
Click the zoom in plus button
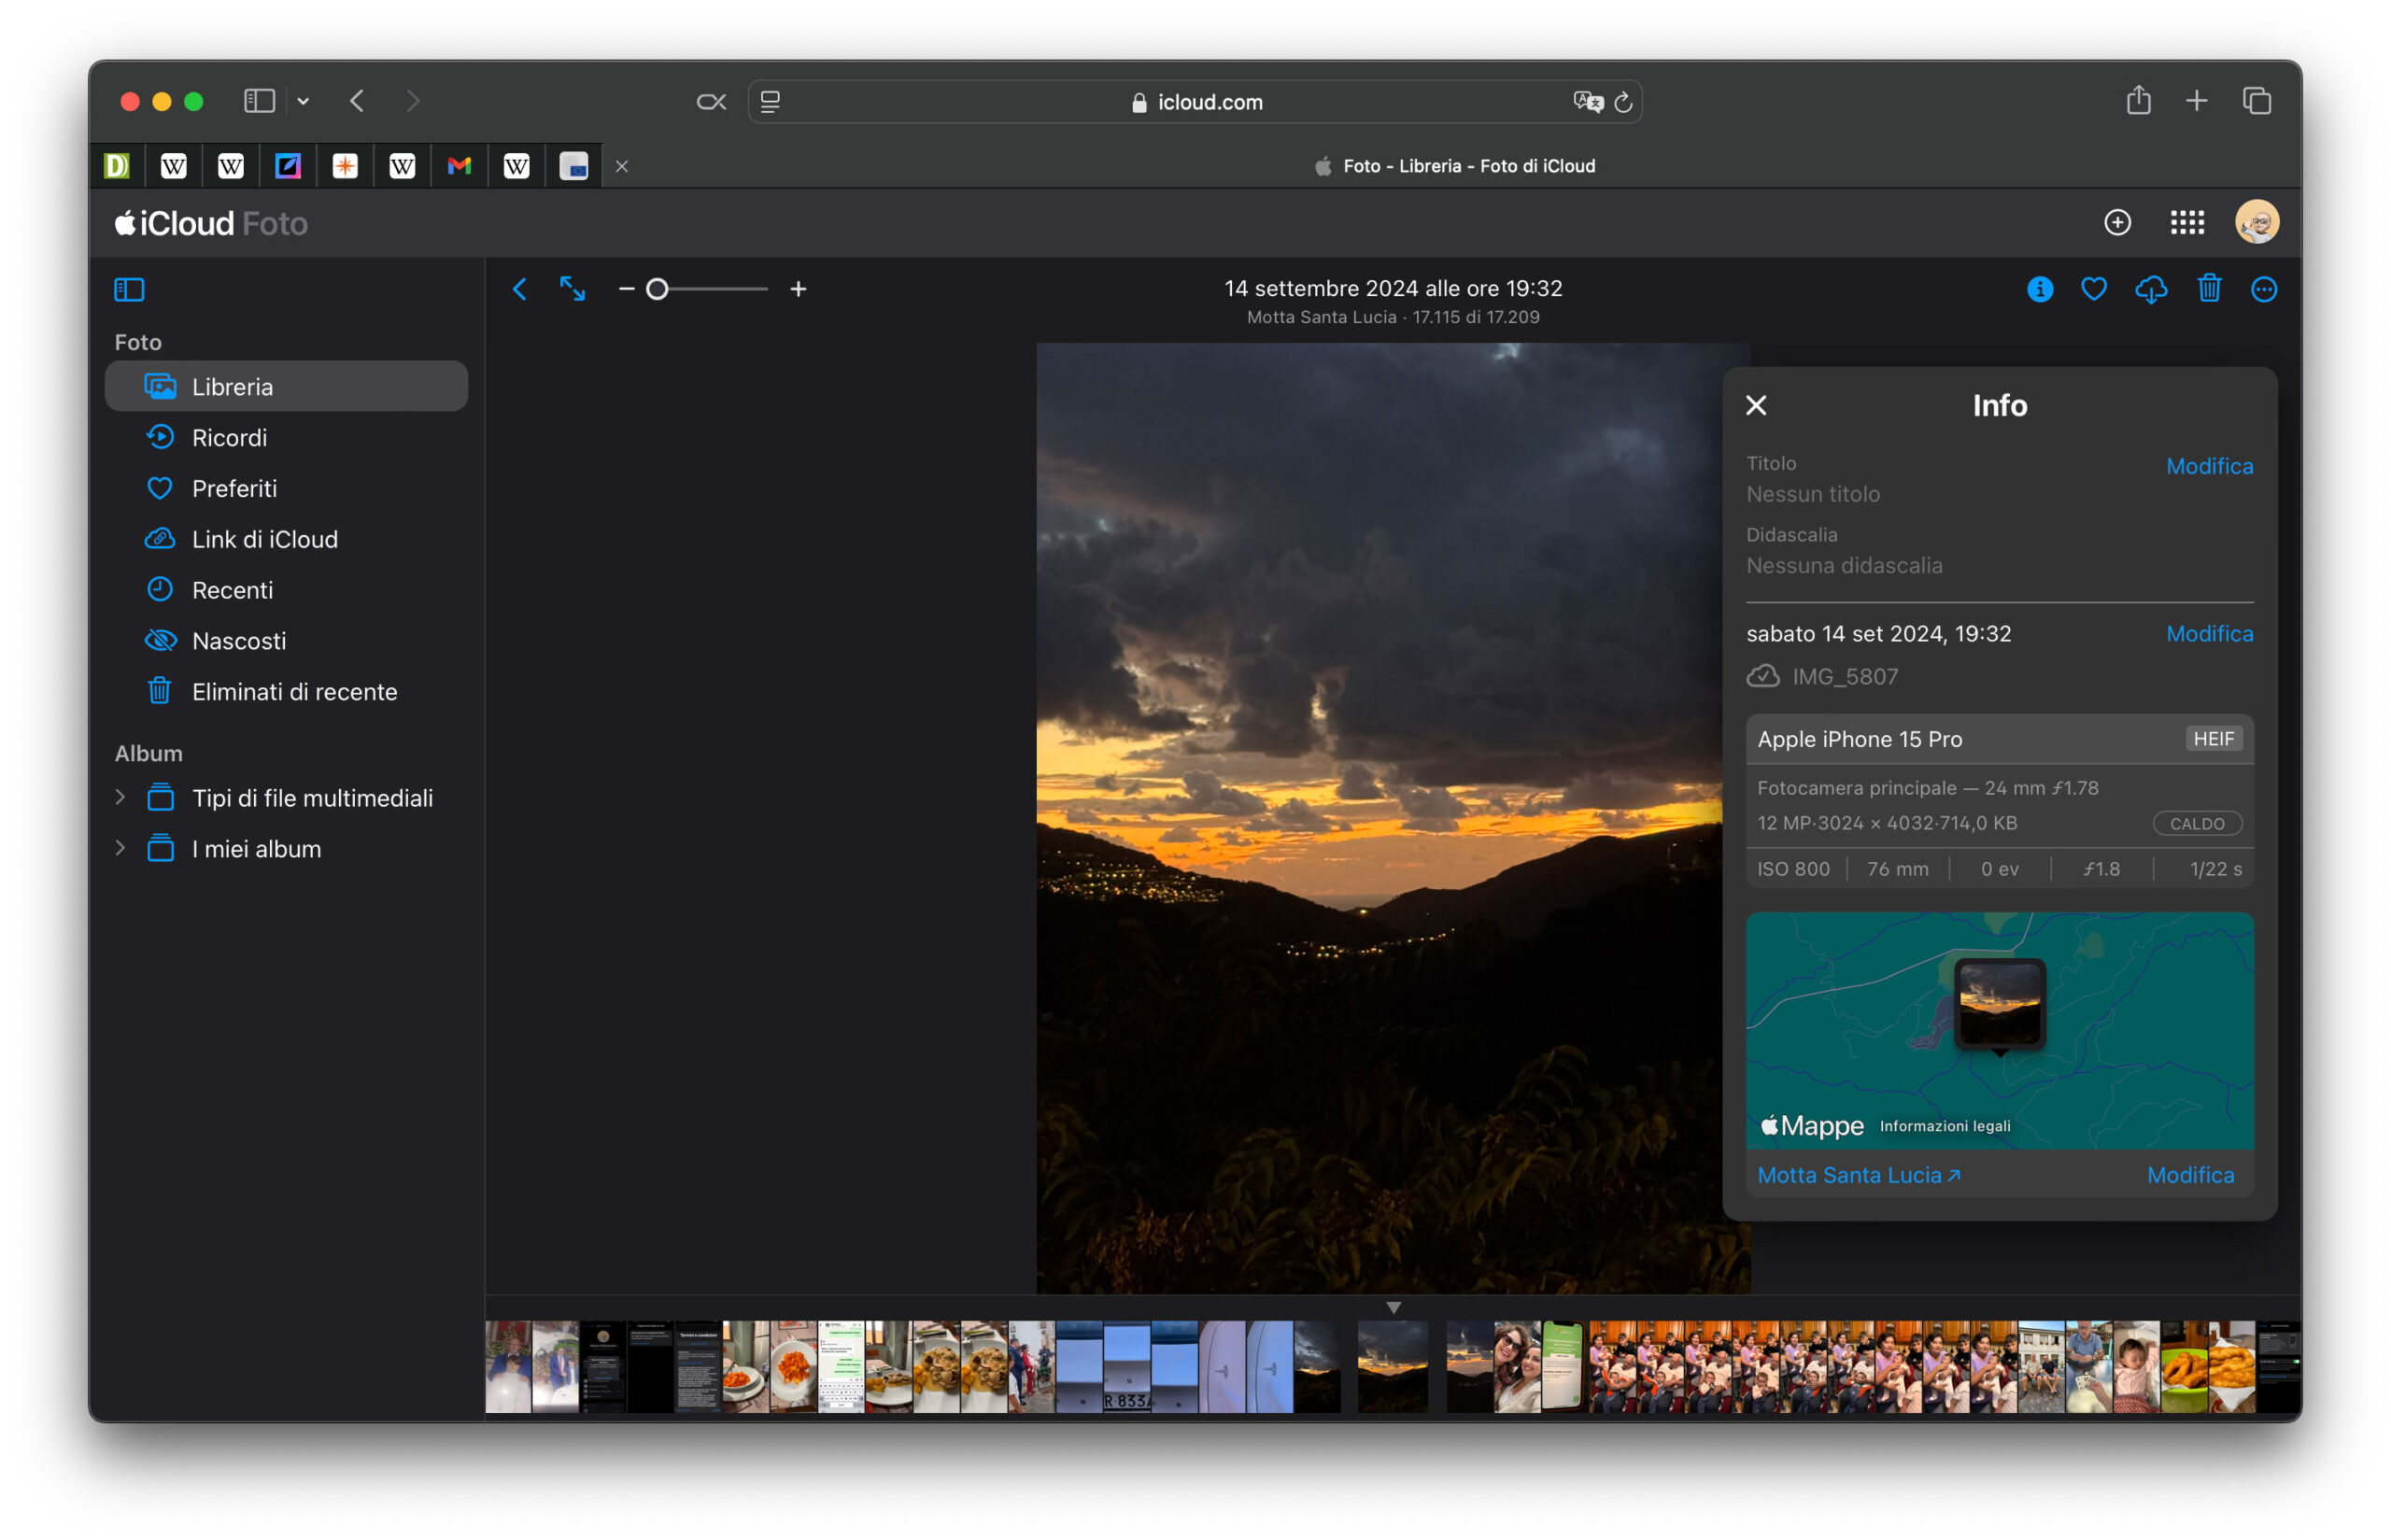[798, 289]
